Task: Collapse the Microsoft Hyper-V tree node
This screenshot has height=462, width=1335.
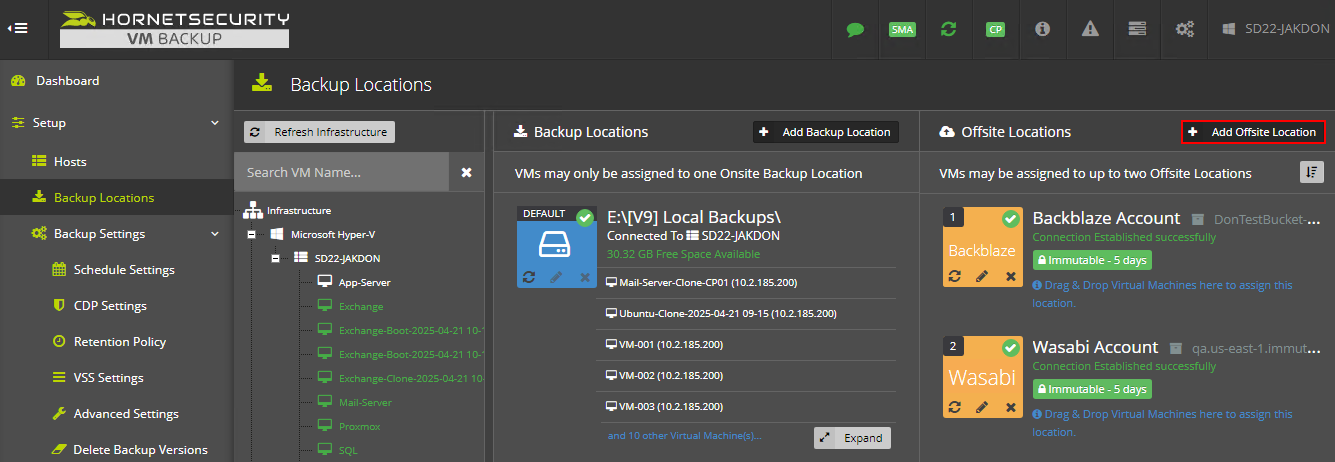Action: coord(251,234)
